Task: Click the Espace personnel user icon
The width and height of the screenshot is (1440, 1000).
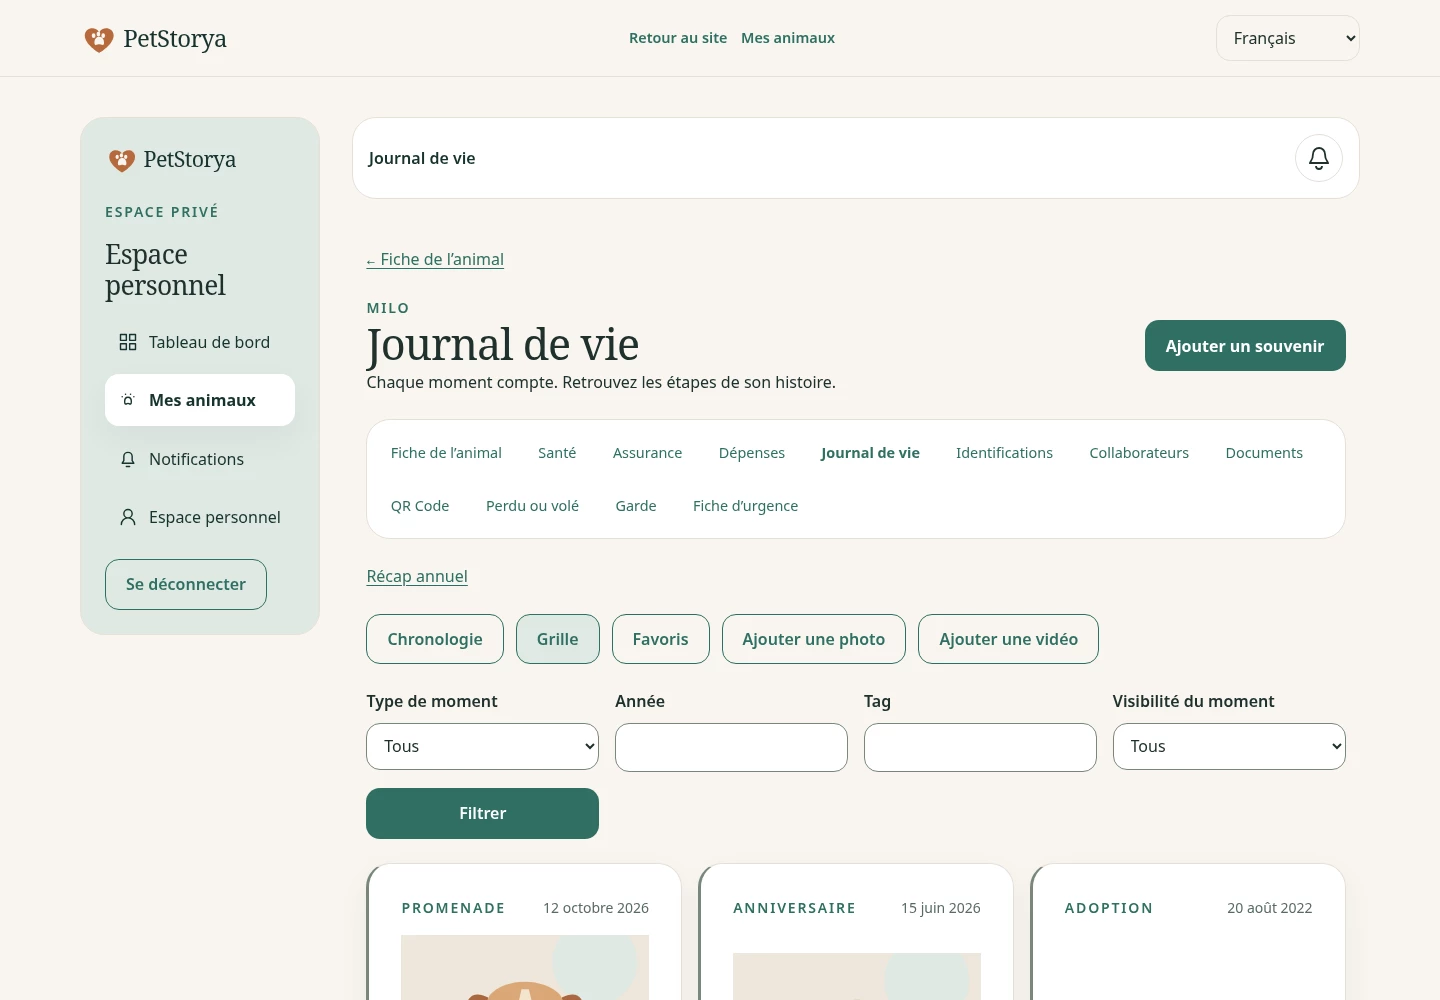Action: tap(128, 517)
